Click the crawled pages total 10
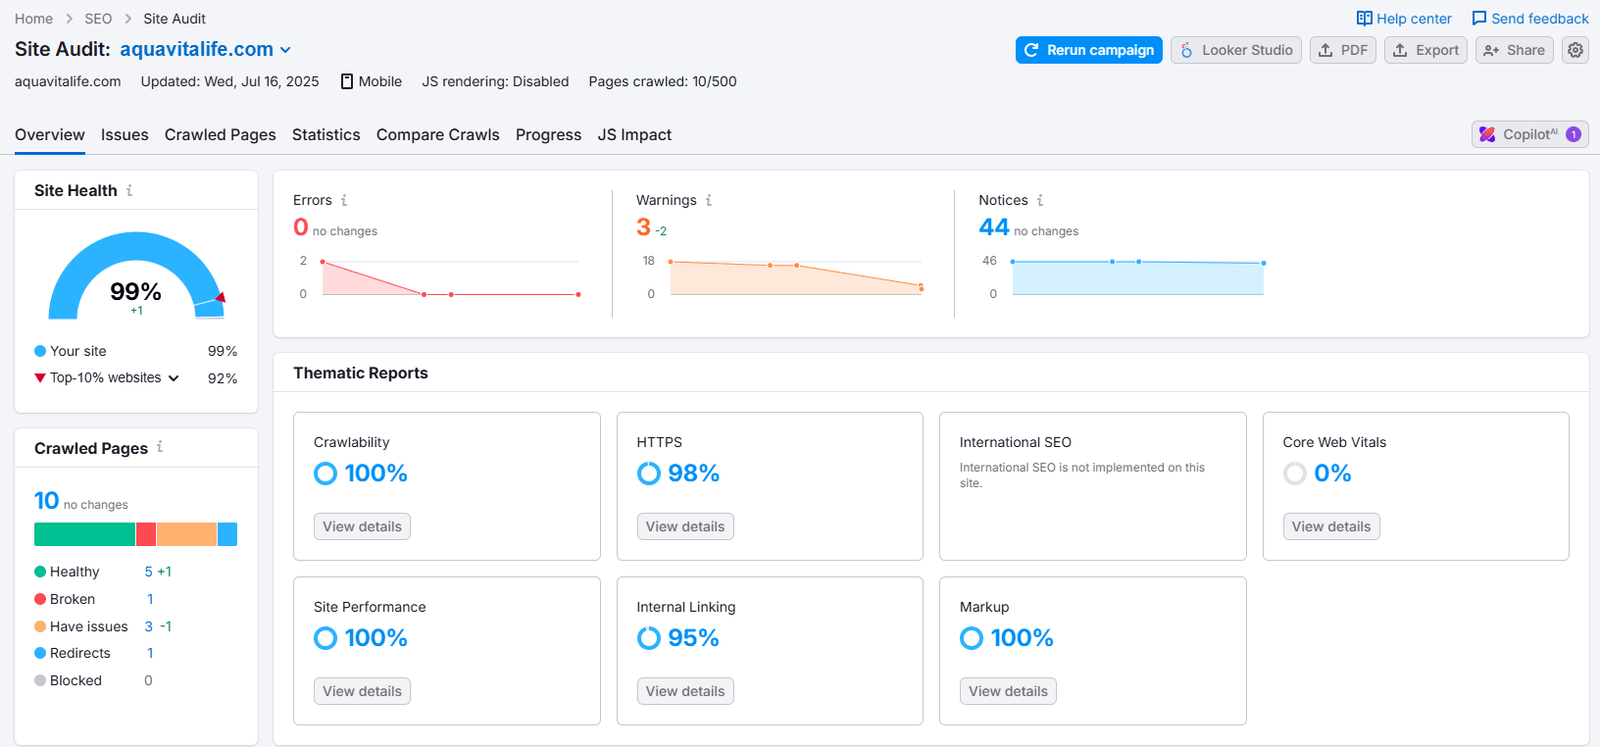Screen dimensions: 1600x747 (x=46, y=500)
